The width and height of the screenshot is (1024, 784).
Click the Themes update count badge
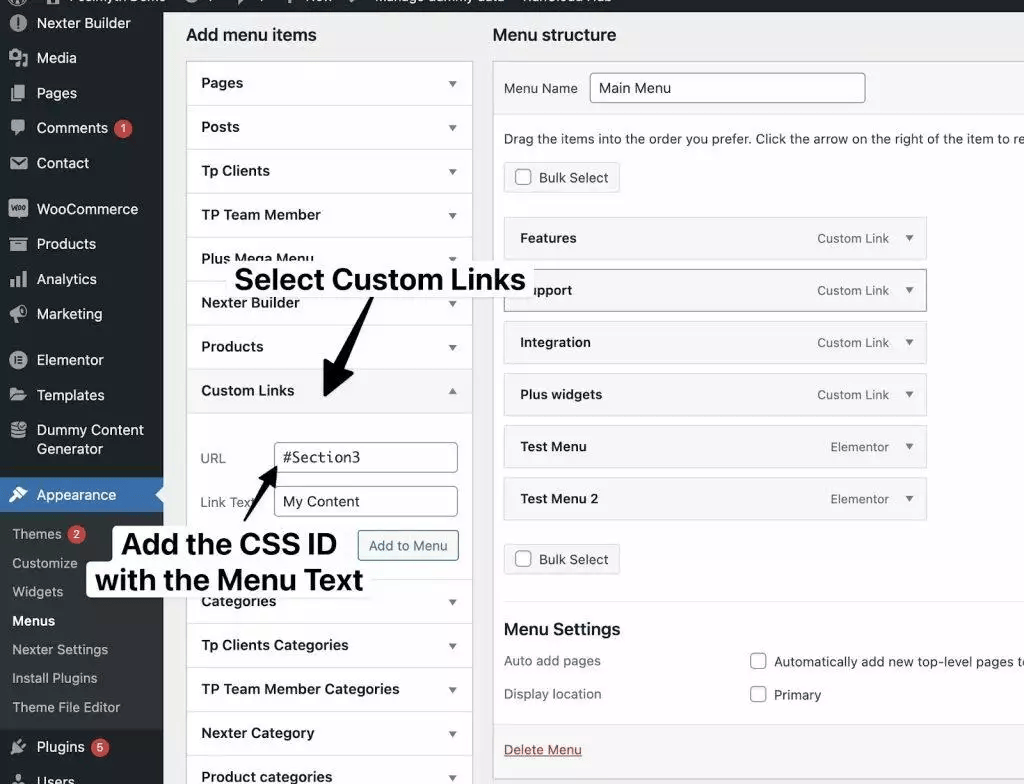point(76,534)
